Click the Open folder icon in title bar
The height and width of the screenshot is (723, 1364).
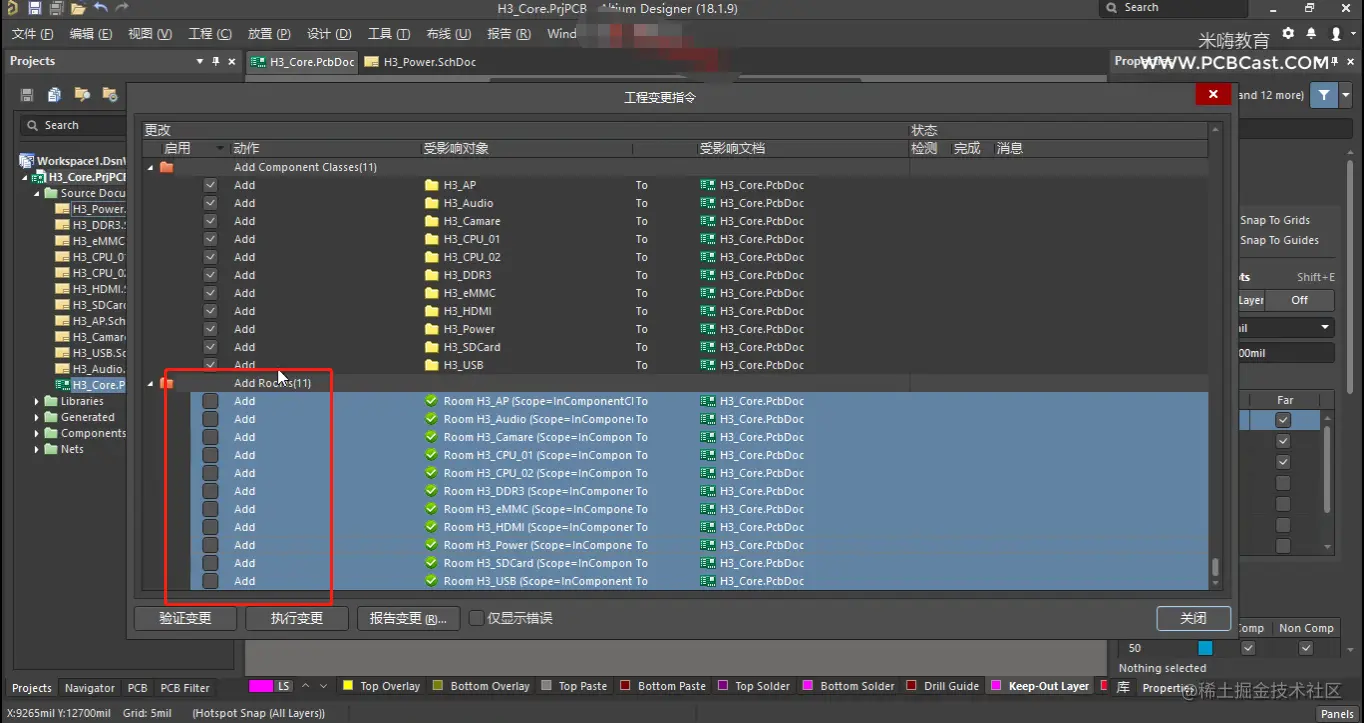[x=78, y=8]
